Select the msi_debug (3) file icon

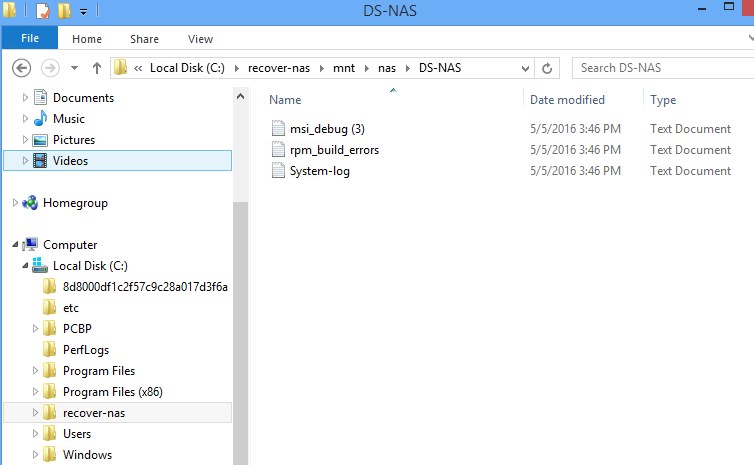click(x=278, y=128)
